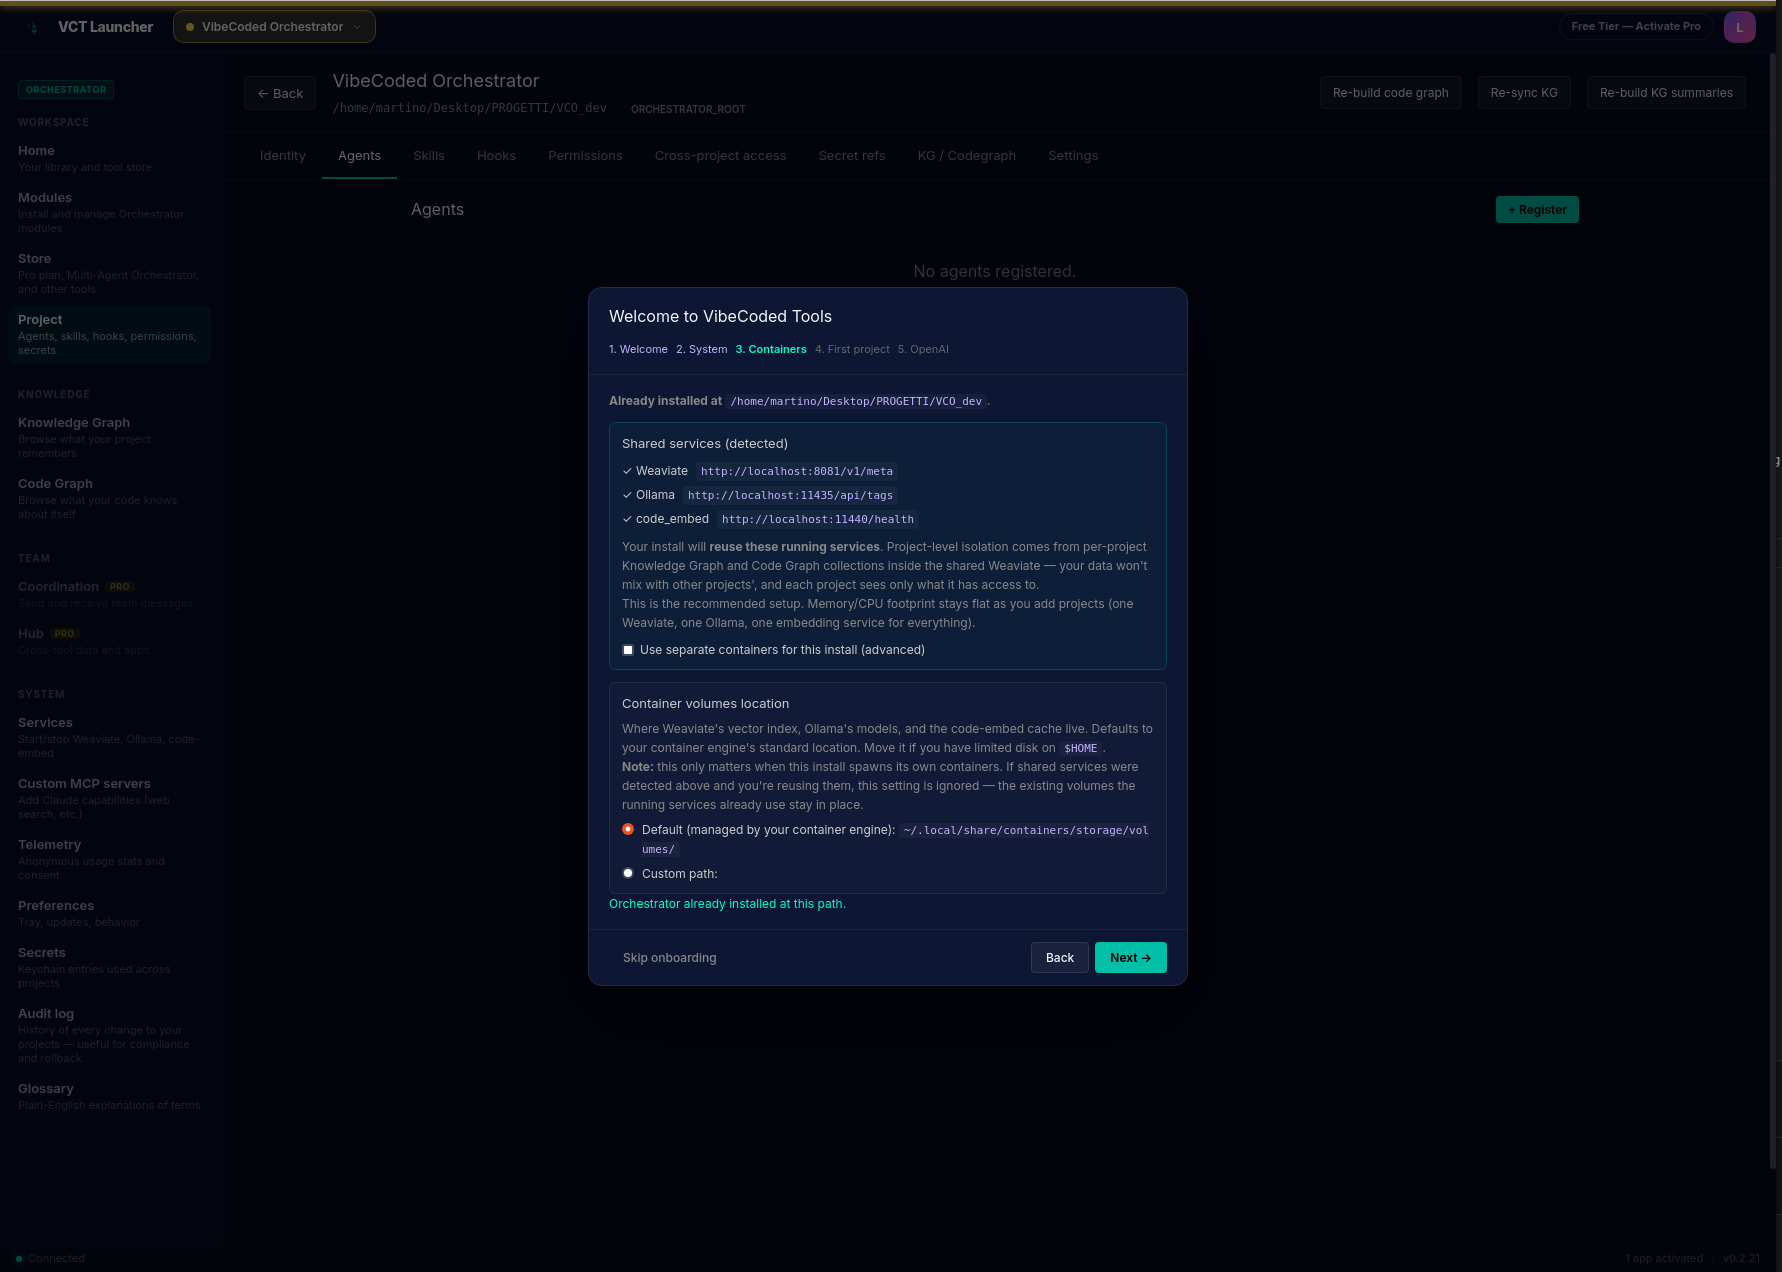Click onboarding step 4. First project
This screenshot has width=1782, height=1272.
pyautogui.click(x=852, y=349)
